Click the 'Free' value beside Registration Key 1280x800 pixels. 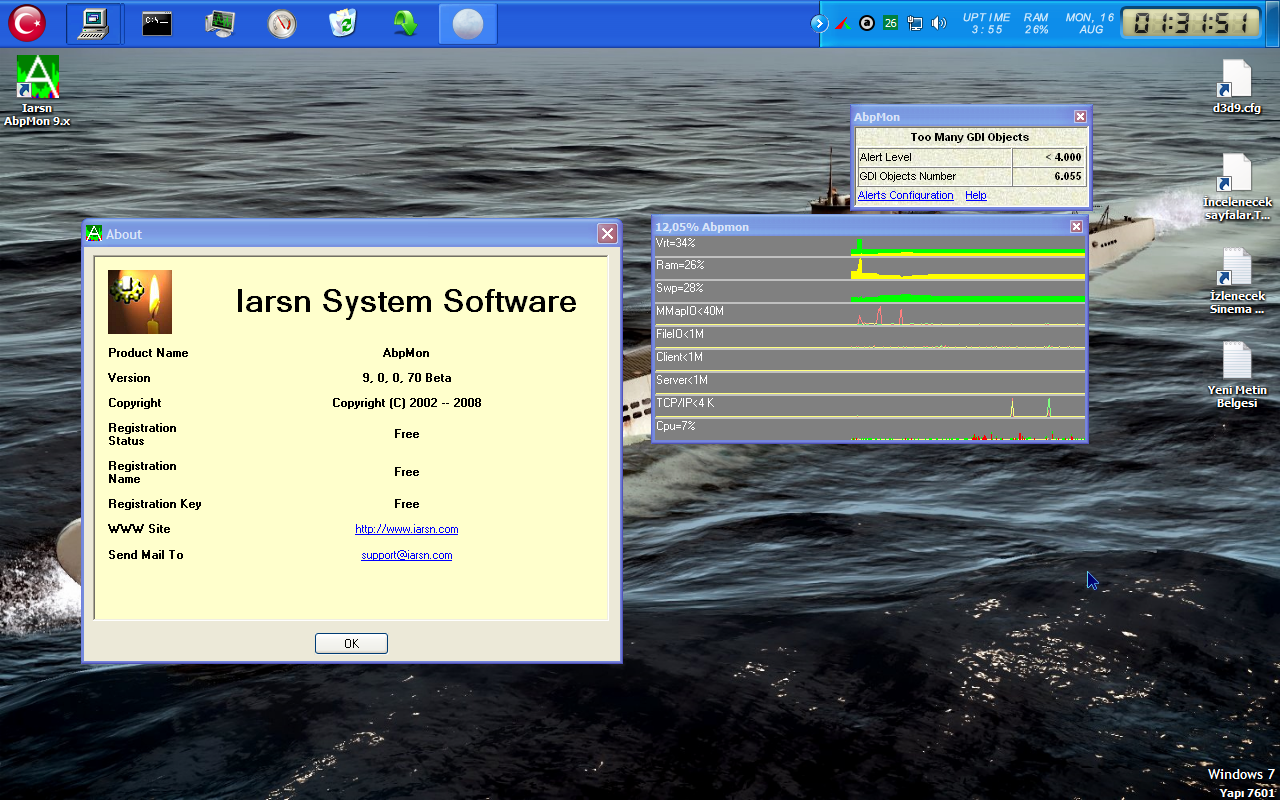pos(406,504)
